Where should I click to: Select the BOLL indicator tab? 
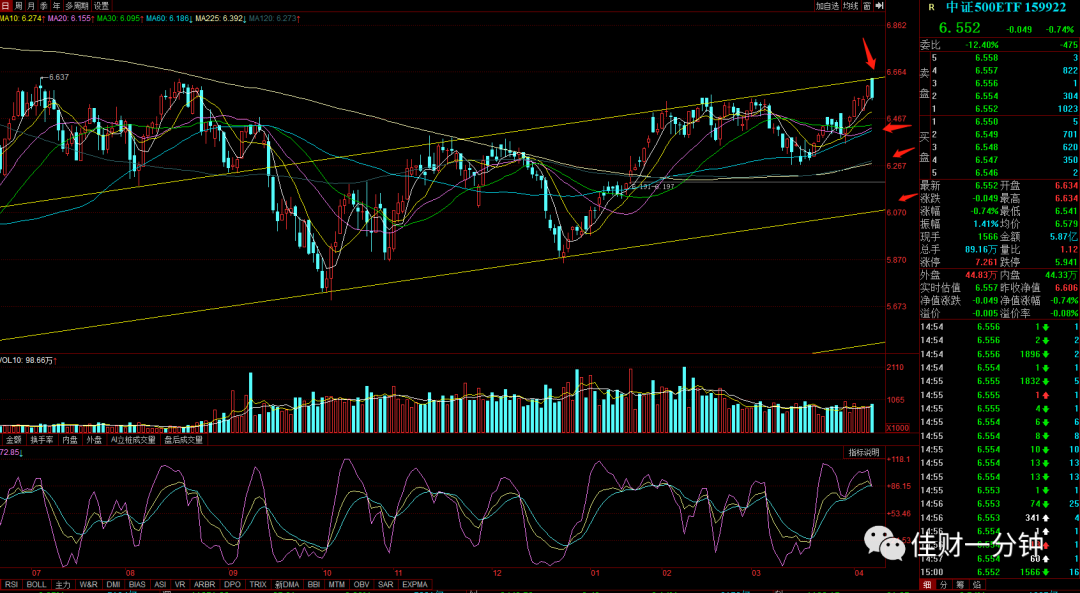coord(37,584)
